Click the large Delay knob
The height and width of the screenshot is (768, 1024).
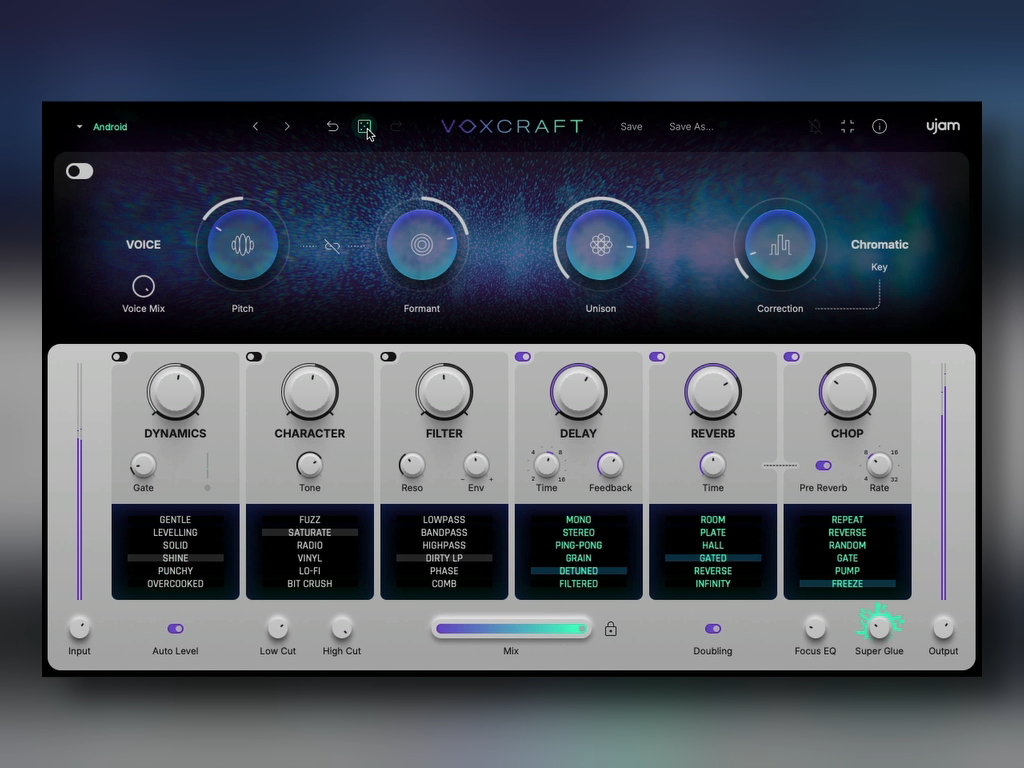(x=579, y=392)
